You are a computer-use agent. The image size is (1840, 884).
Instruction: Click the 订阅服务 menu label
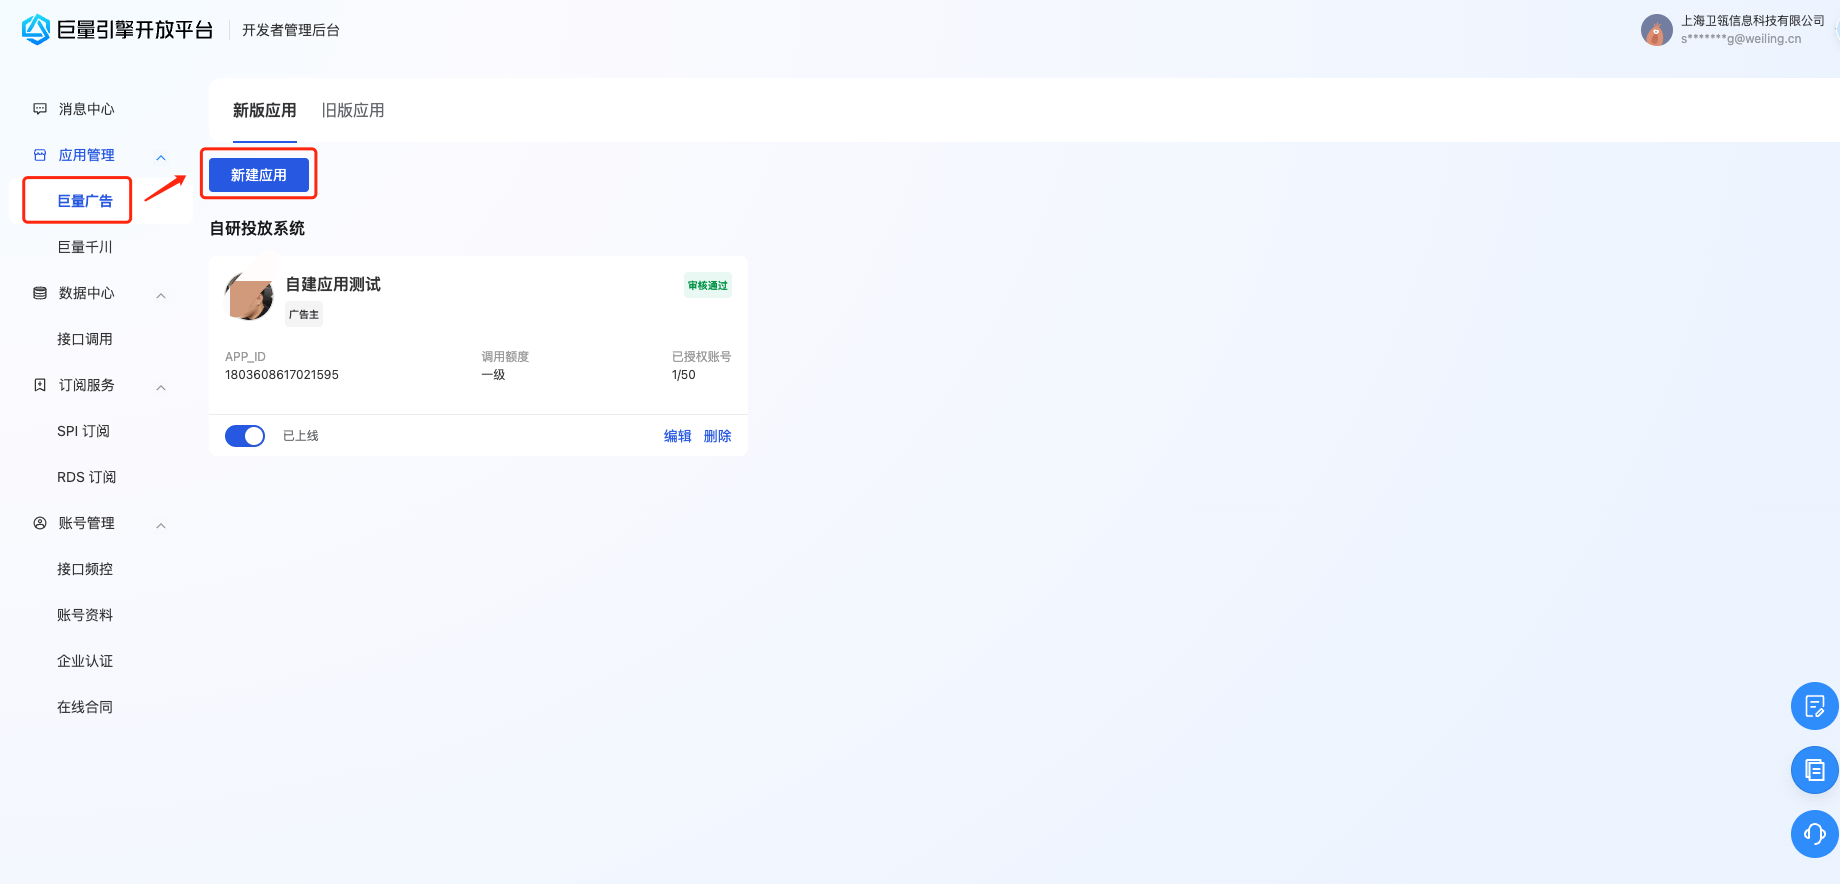coord(87,385)
